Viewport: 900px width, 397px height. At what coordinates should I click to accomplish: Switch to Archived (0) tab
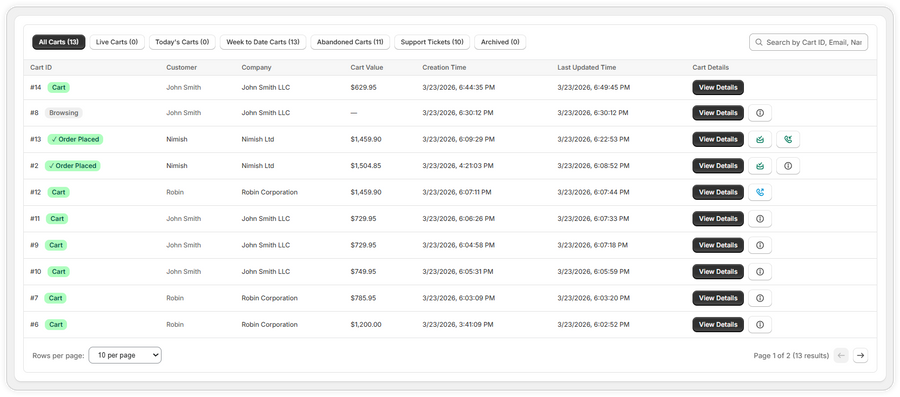500,42
